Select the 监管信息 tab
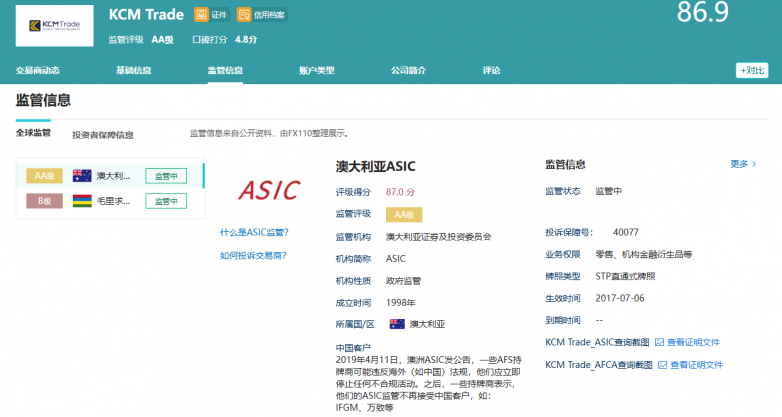782x417 pixels. pos(225,70)
